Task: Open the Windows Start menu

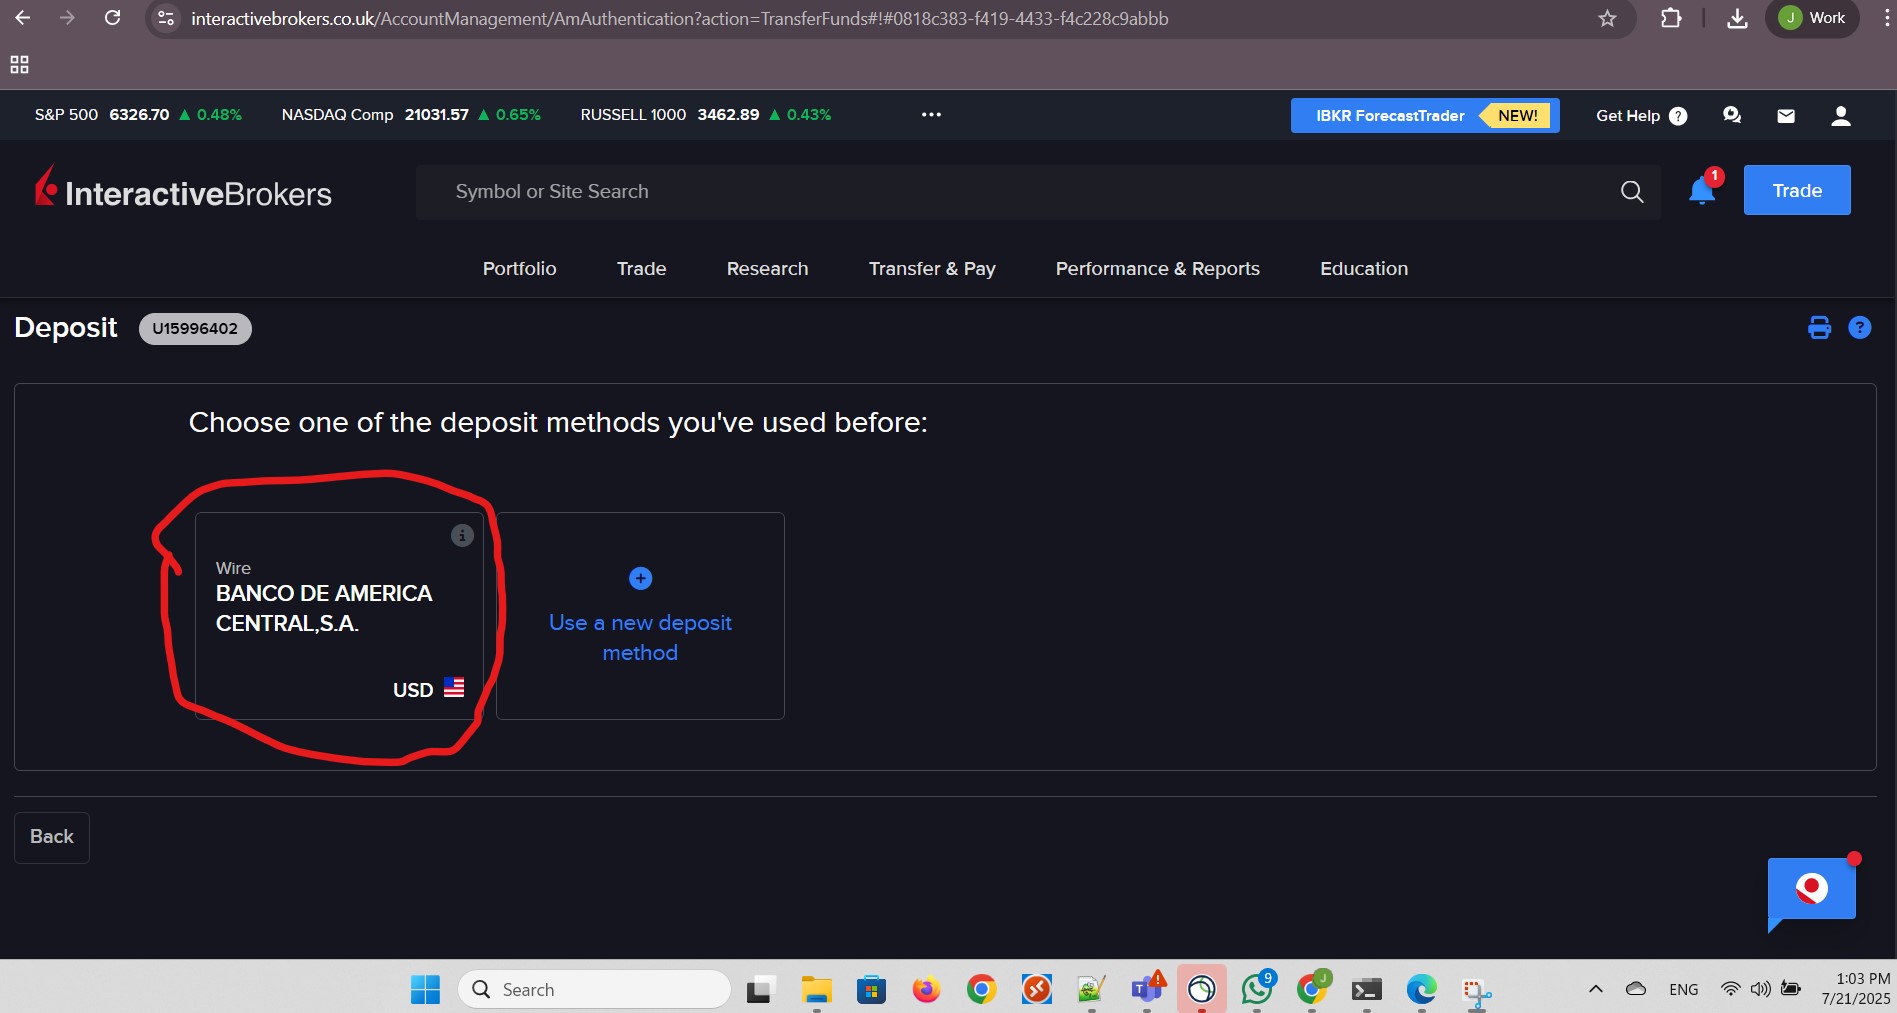Action: click(x=425, y=990)
